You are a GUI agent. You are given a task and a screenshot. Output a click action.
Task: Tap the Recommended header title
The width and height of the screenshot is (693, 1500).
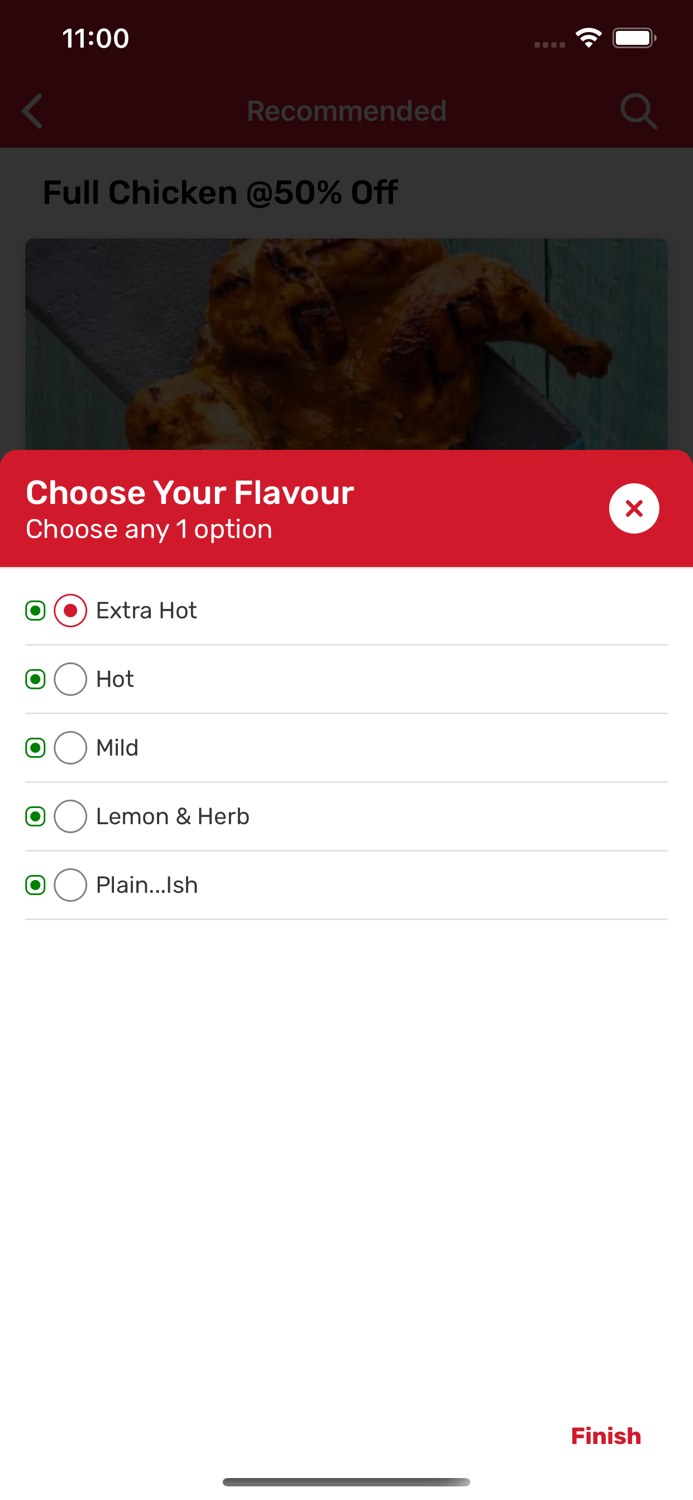(347, 111)
